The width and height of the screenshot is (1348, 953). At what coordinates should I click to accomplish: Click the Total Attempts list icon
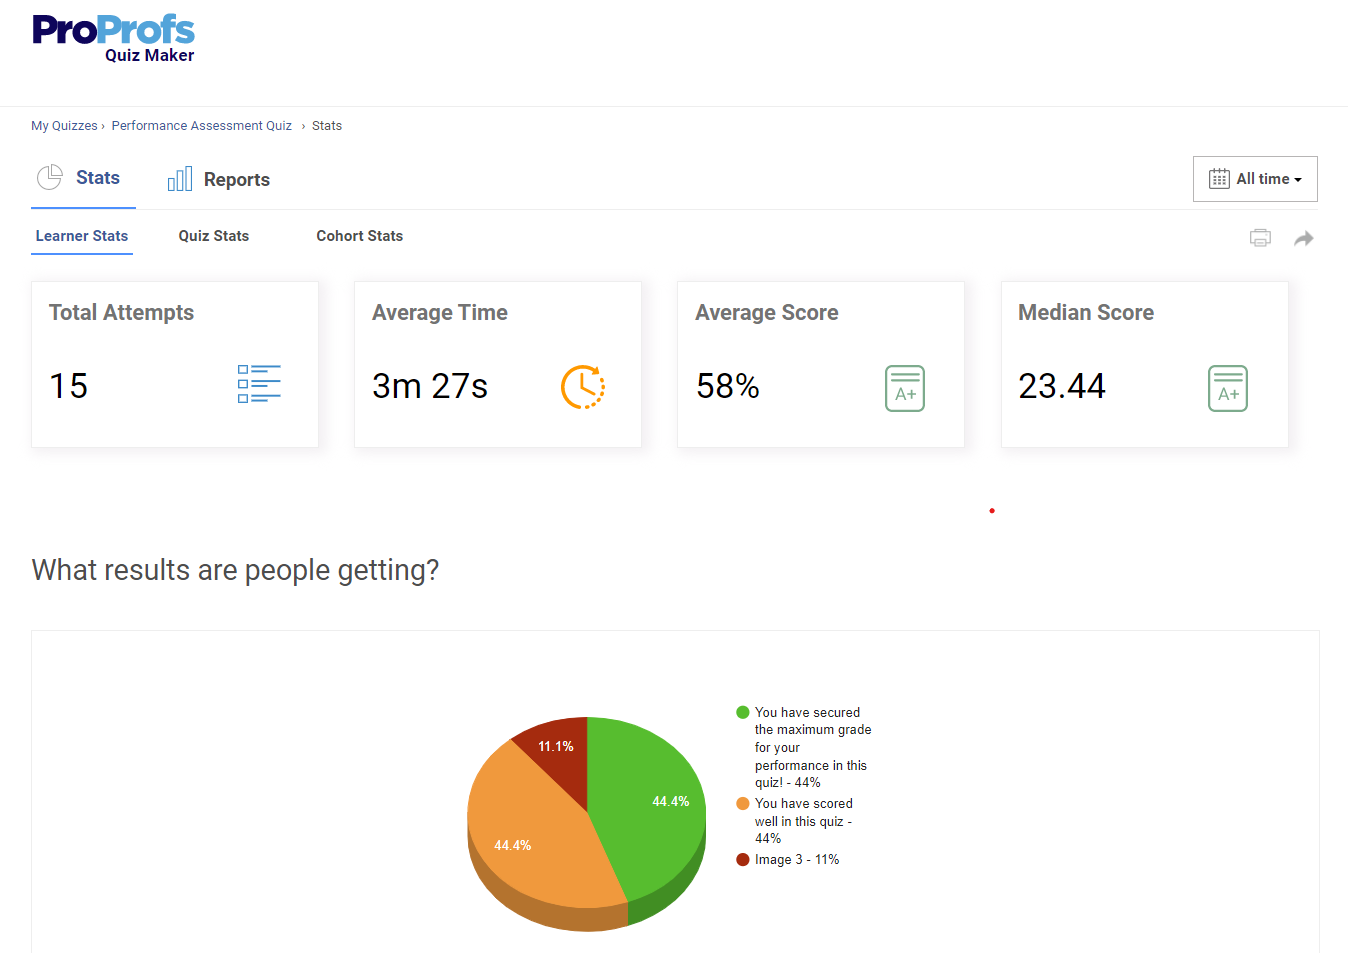[x=258, y=384]
